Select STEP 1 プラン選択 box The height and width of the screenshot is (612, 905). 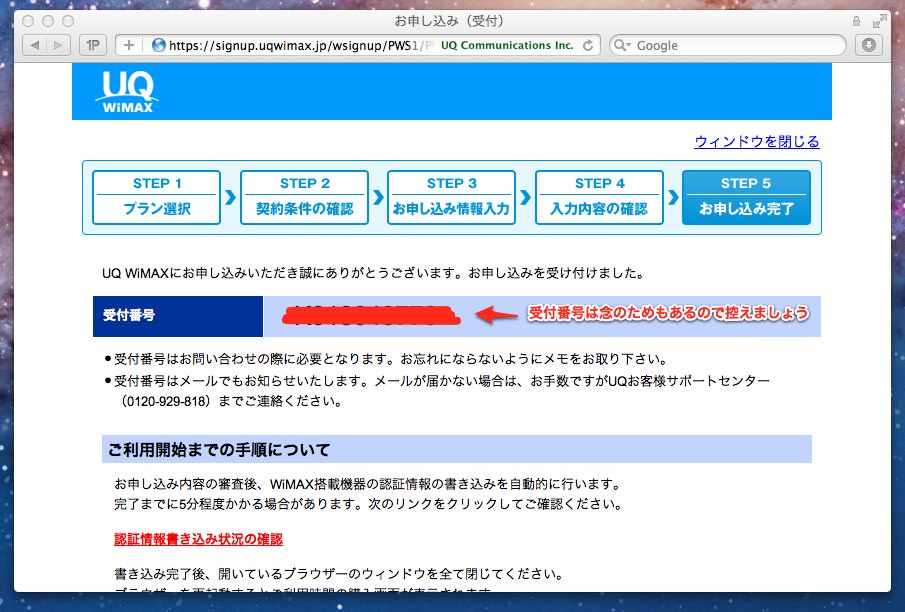click(x=156, y=197)
